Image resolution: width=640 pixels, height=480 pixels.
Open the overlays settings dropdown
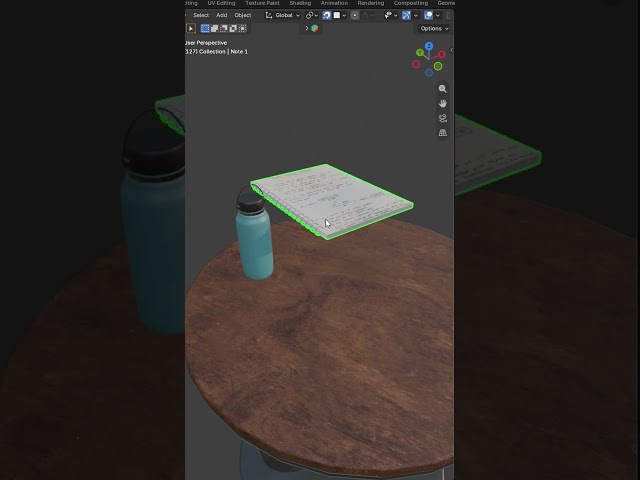coord(438,15)
